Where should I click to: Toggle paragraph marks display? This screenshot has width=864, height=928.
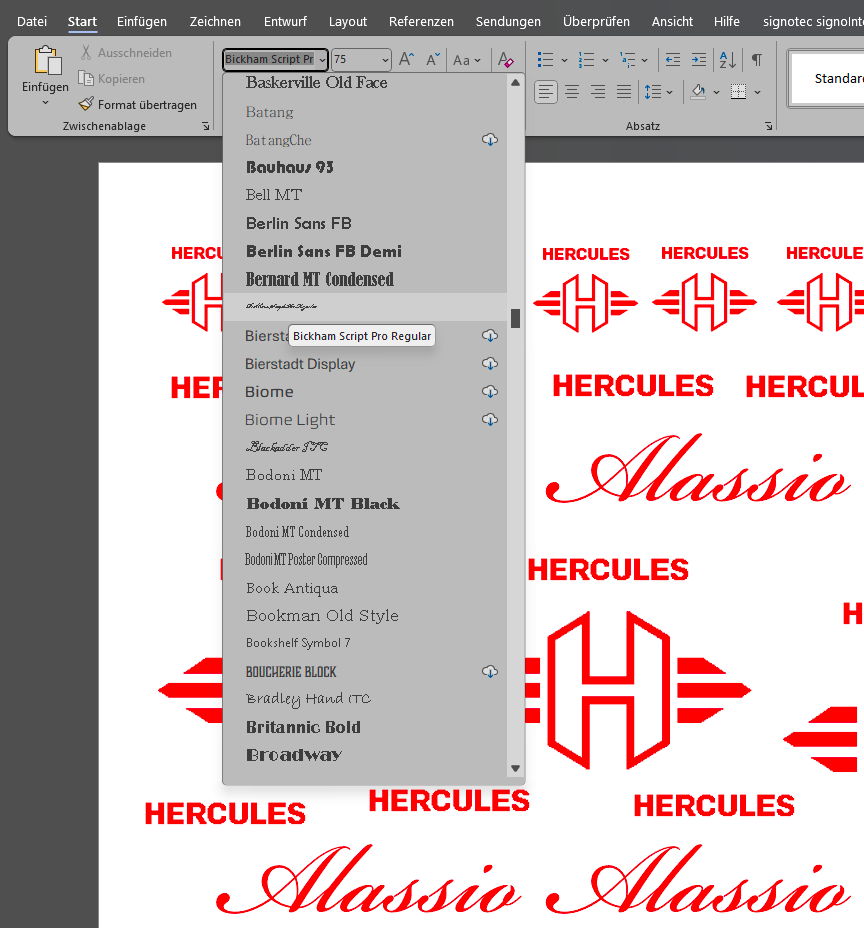pos(757,60)
